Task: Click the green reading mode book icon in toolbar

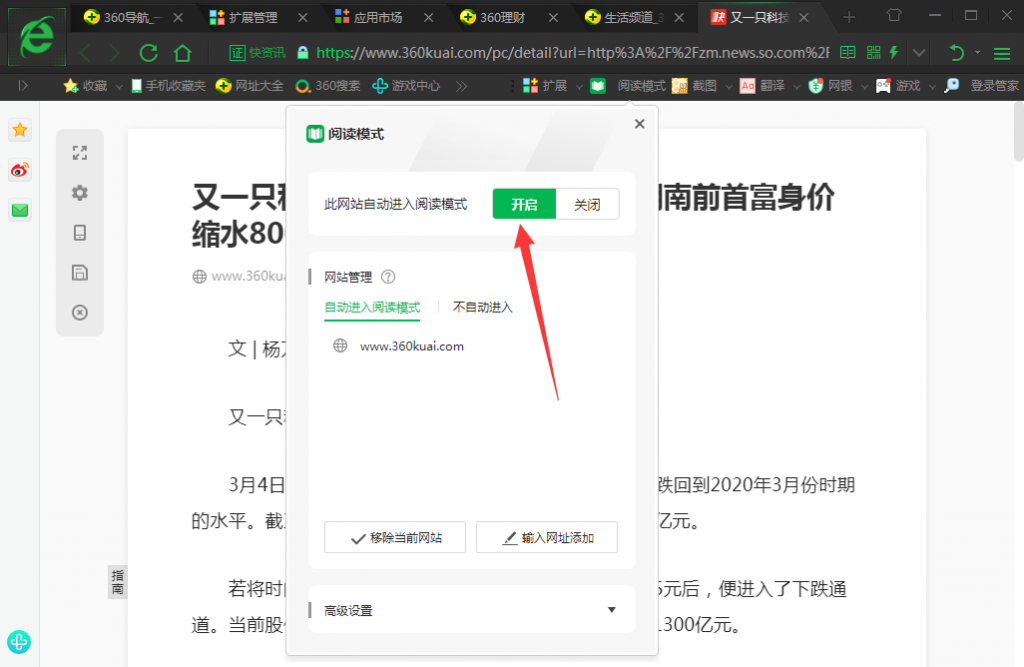Action: (598, 86)
